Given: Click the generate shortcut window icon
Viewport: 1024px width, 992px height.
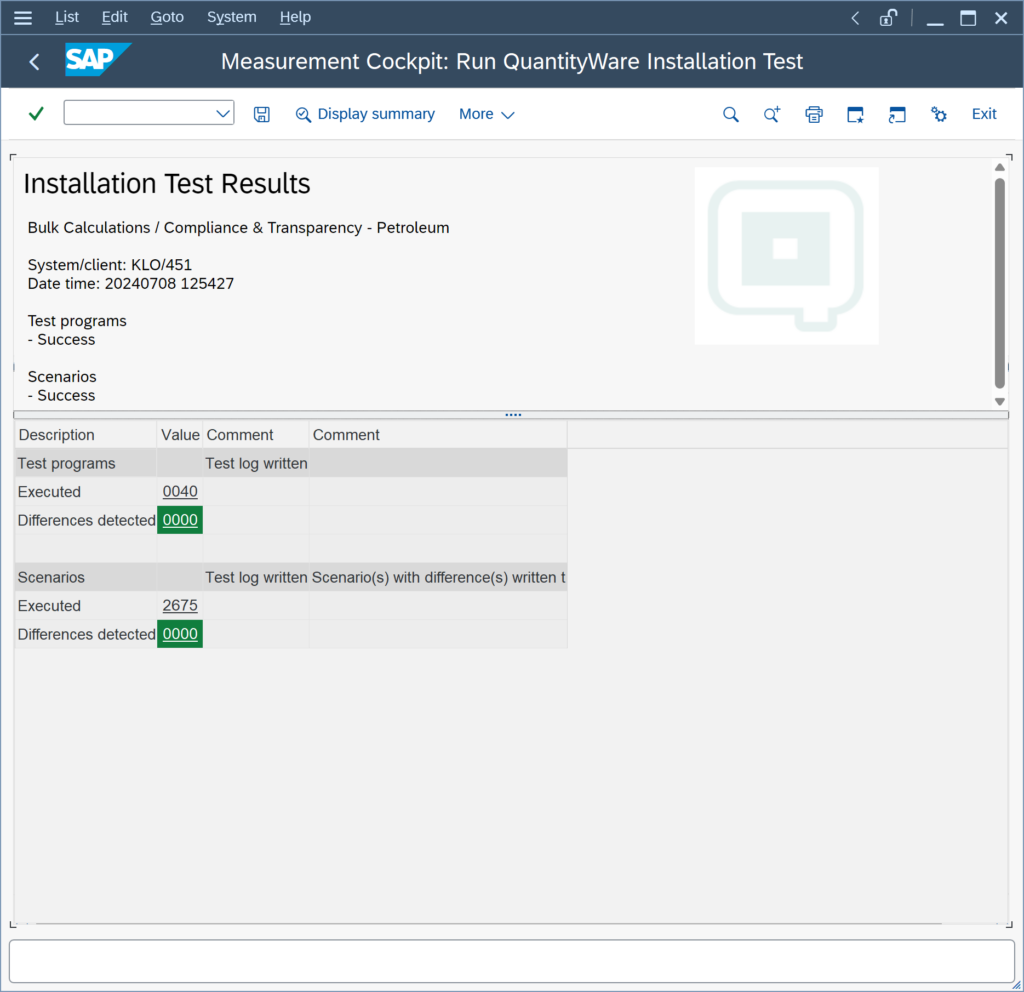Looking at the screenshot, I should [897, 114].
